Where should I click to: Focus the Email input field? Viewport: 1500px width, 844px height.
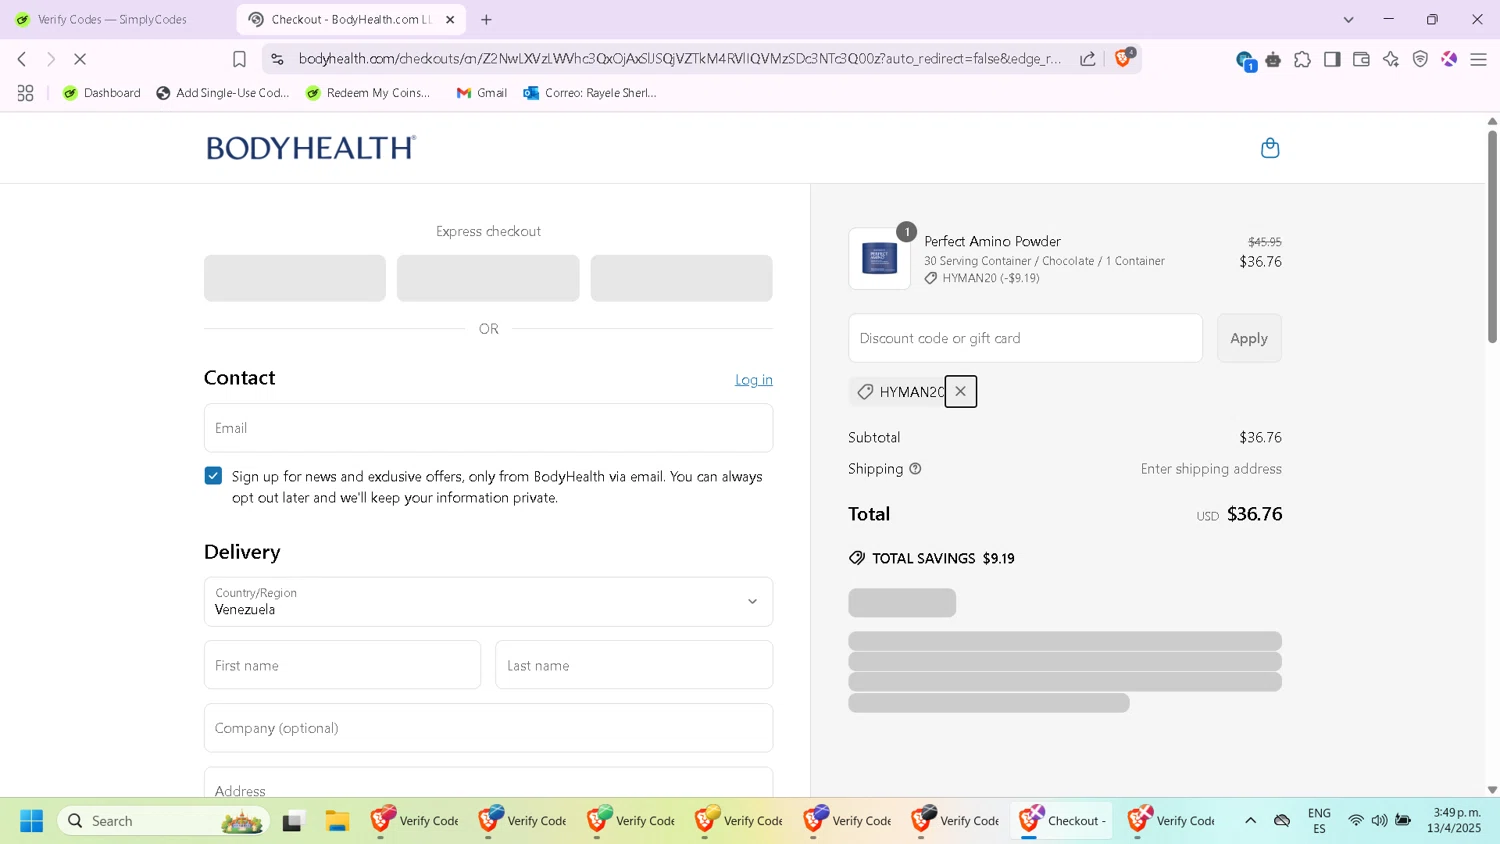click(x=488, y=428)
